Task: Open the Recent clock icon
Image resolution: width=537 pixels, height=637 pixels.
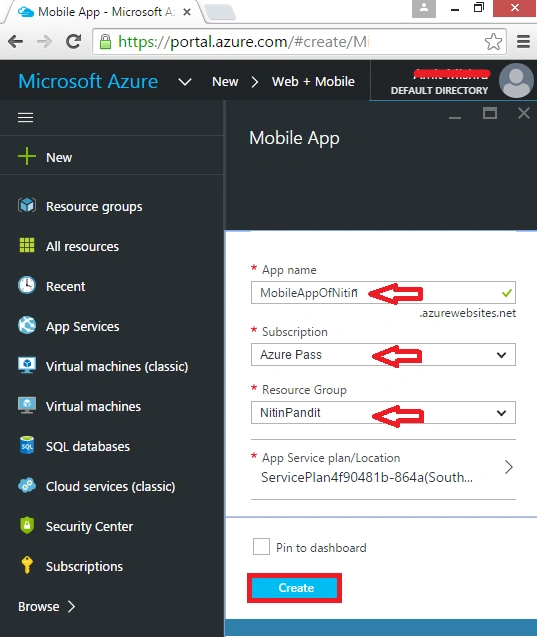Action: [x=27, y=286]
